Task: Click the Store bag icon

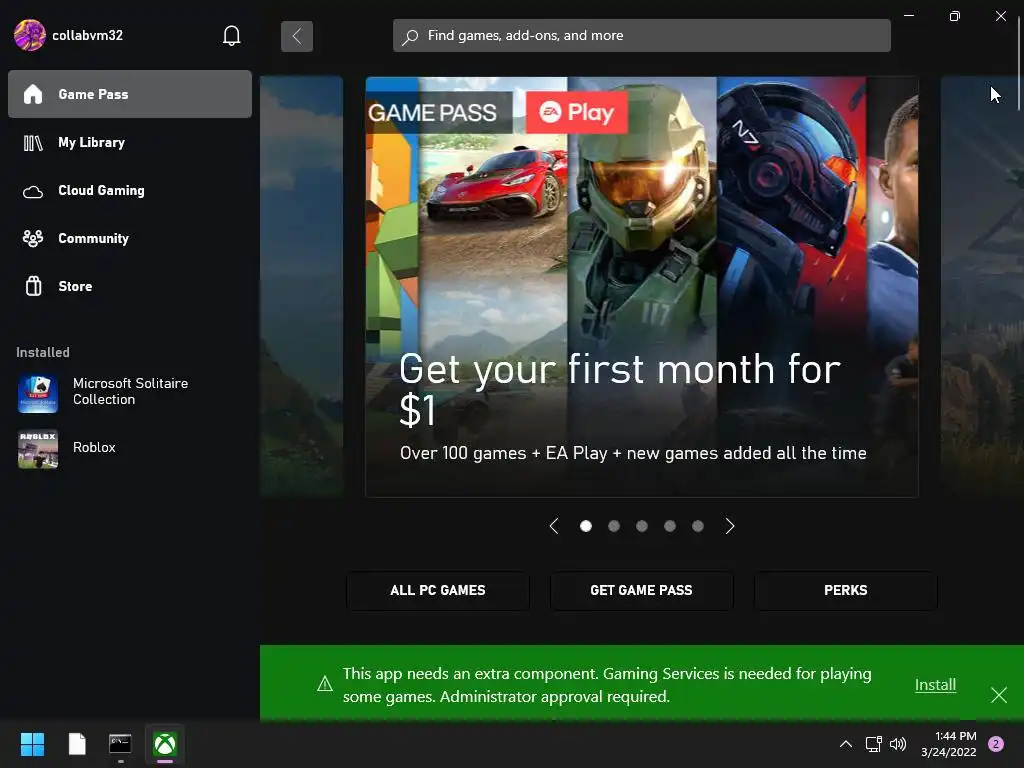Action: click(x=33, y=286)
